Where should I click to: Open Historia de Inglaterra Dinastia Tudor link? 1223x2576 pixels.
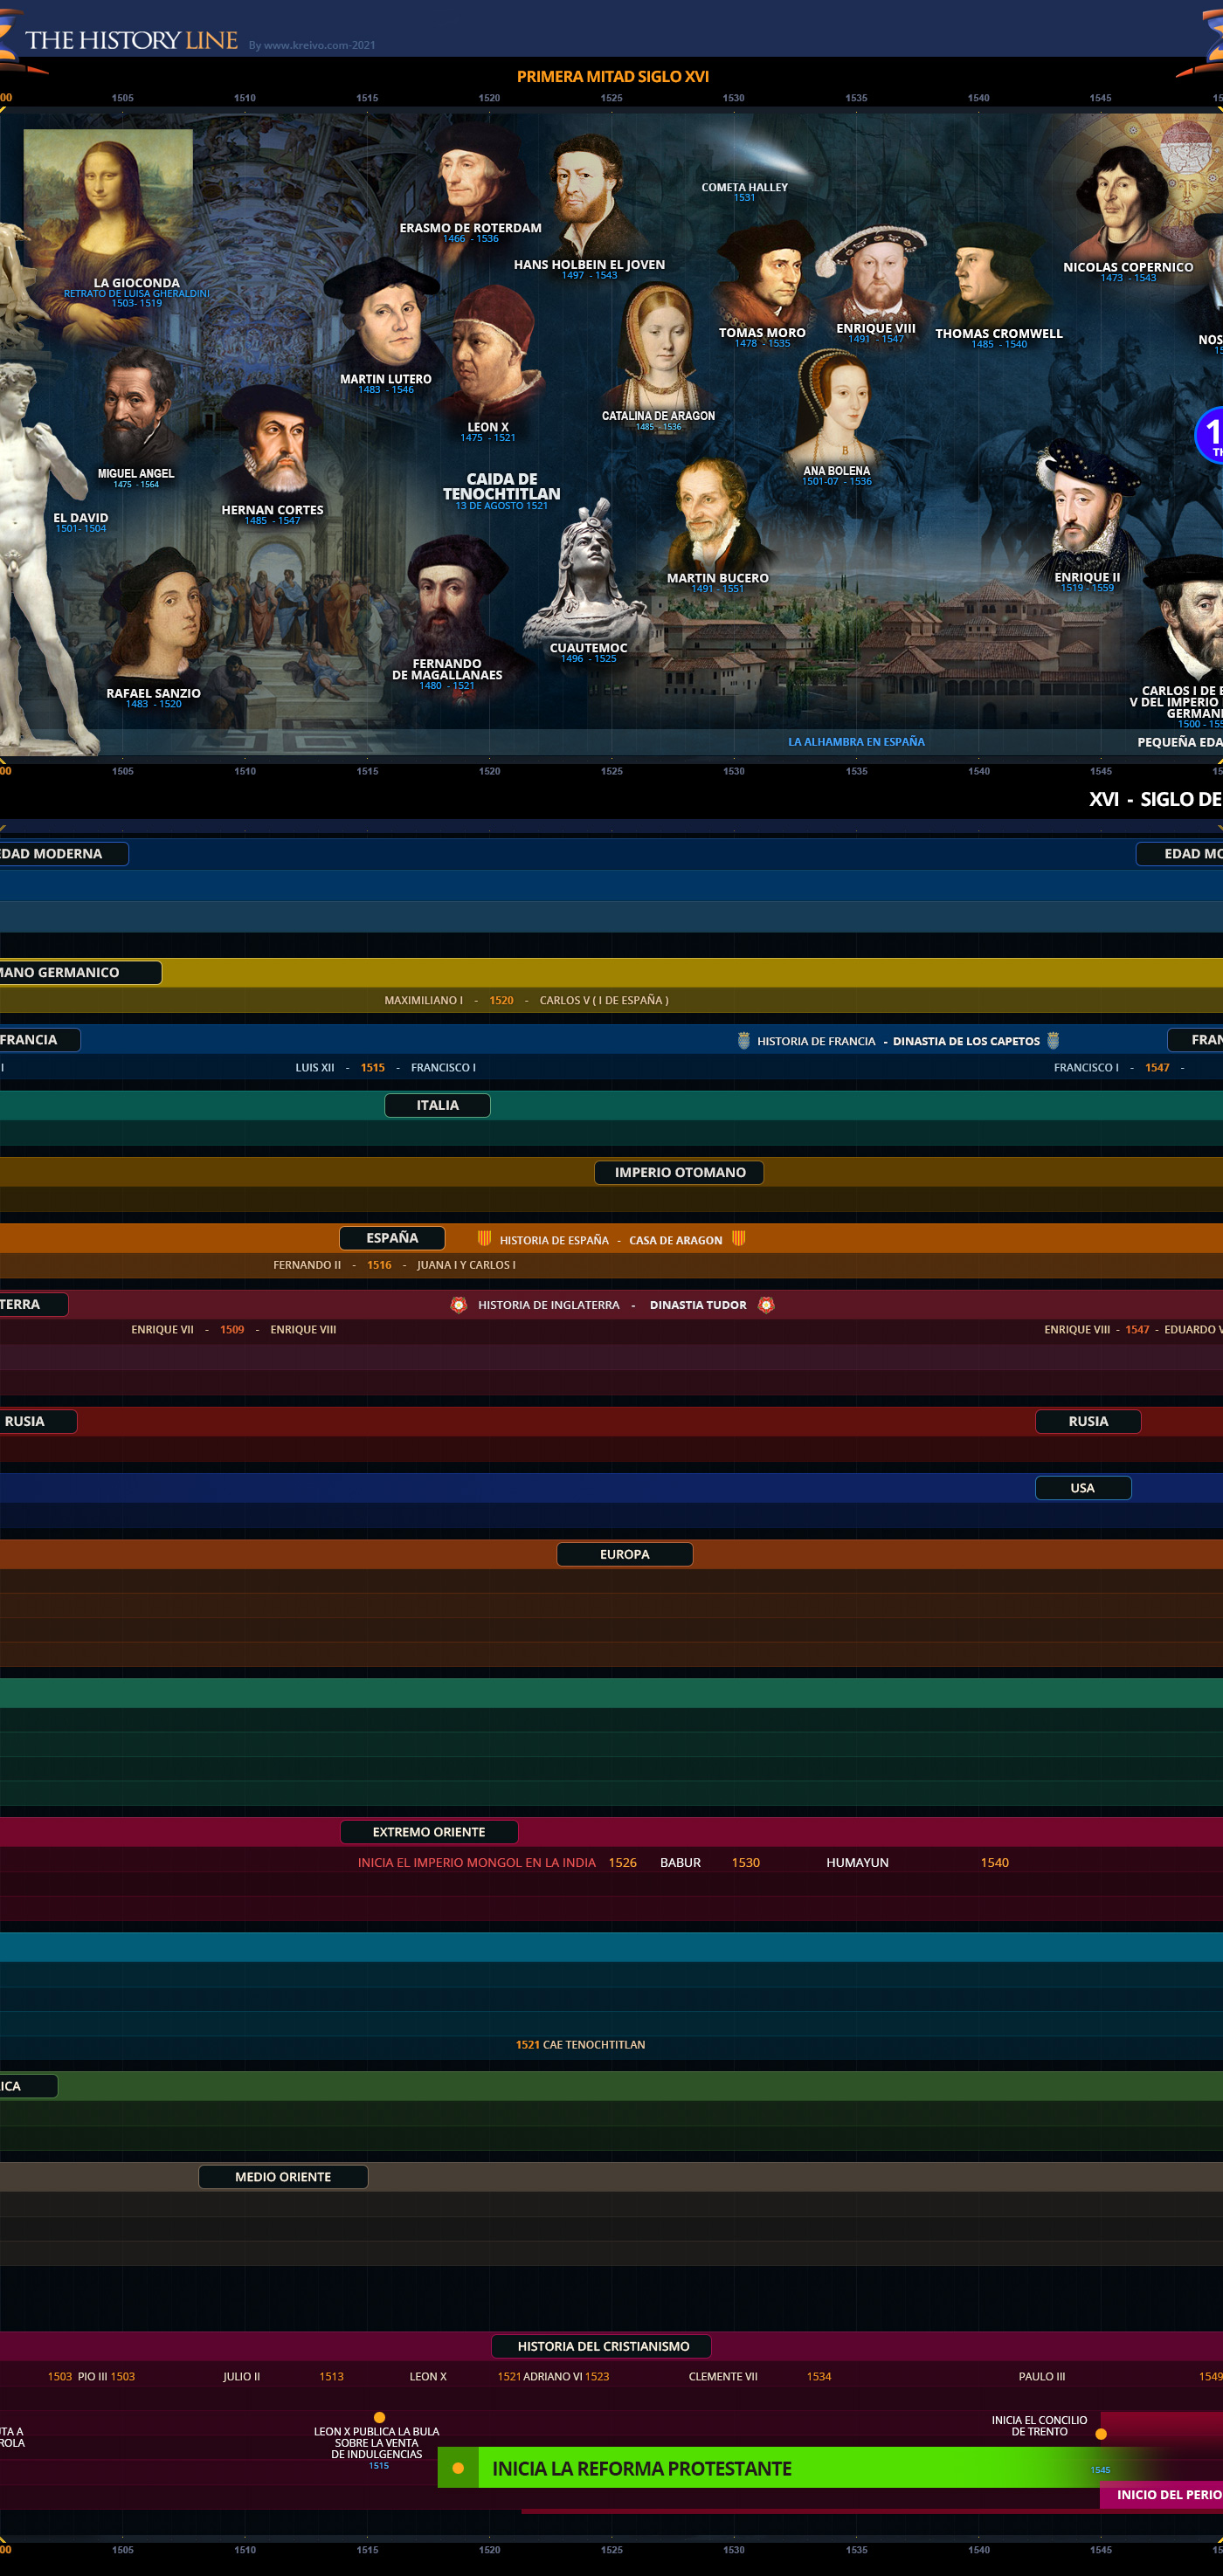[612, 1305]
